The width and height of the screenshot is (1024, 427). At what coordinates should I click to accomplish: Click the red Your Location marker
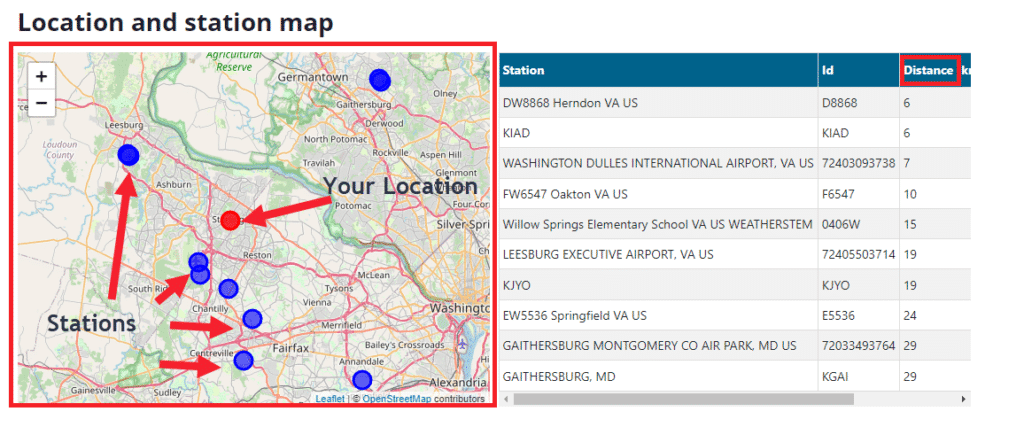[x=230, y=221]
